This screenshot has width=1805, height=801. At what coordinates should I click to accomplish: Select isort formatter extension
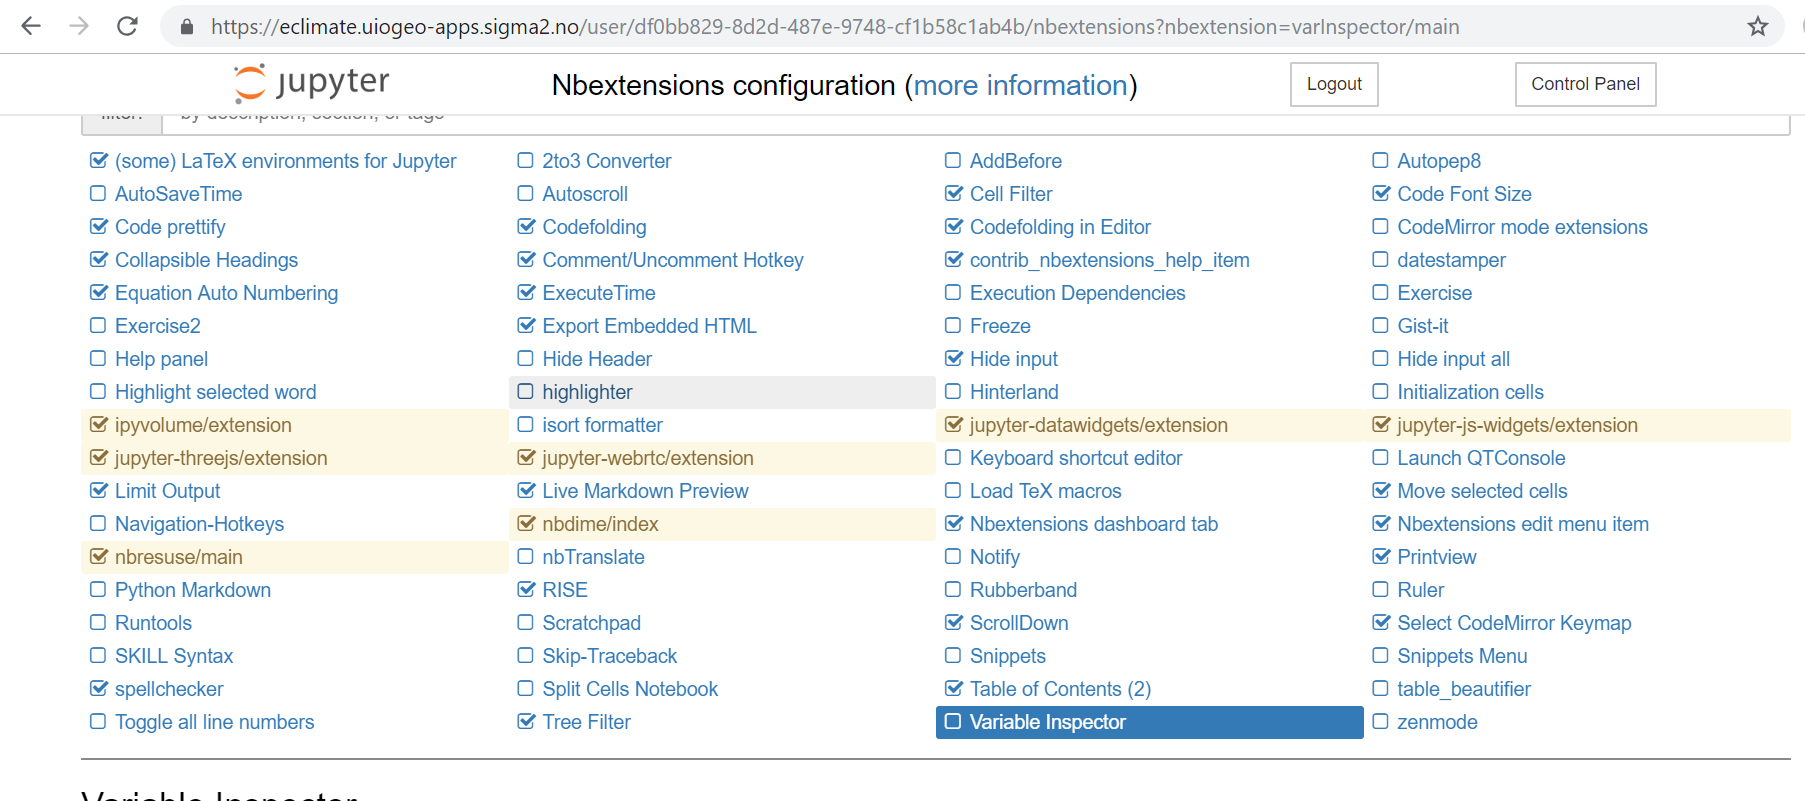click(602, 425)
